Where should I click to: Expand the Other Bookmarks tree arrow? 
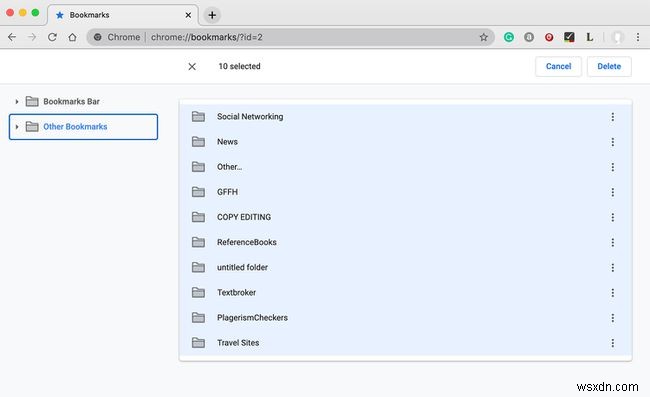coord(17,127)
